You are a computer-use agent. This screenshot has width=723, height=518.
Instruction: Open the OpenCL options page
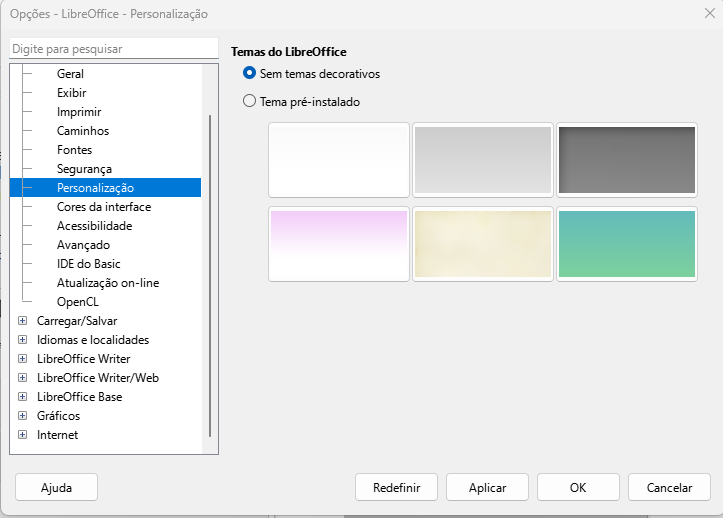tap(77, 302)
